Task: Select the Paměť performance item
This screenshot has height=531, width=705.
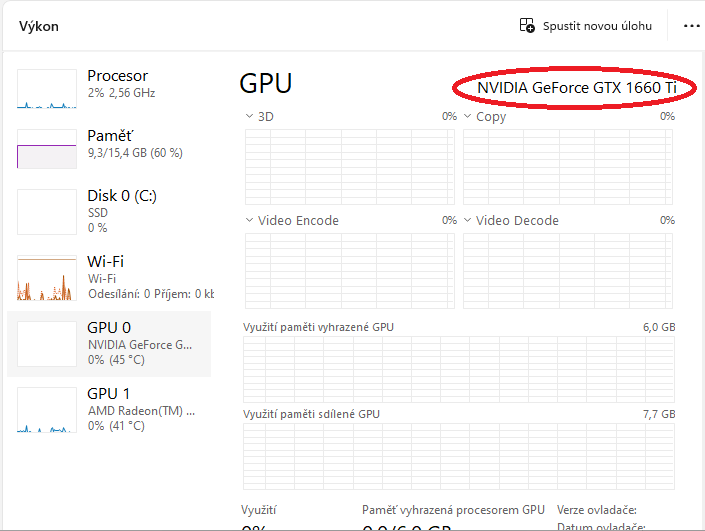Action: point(109,147)
